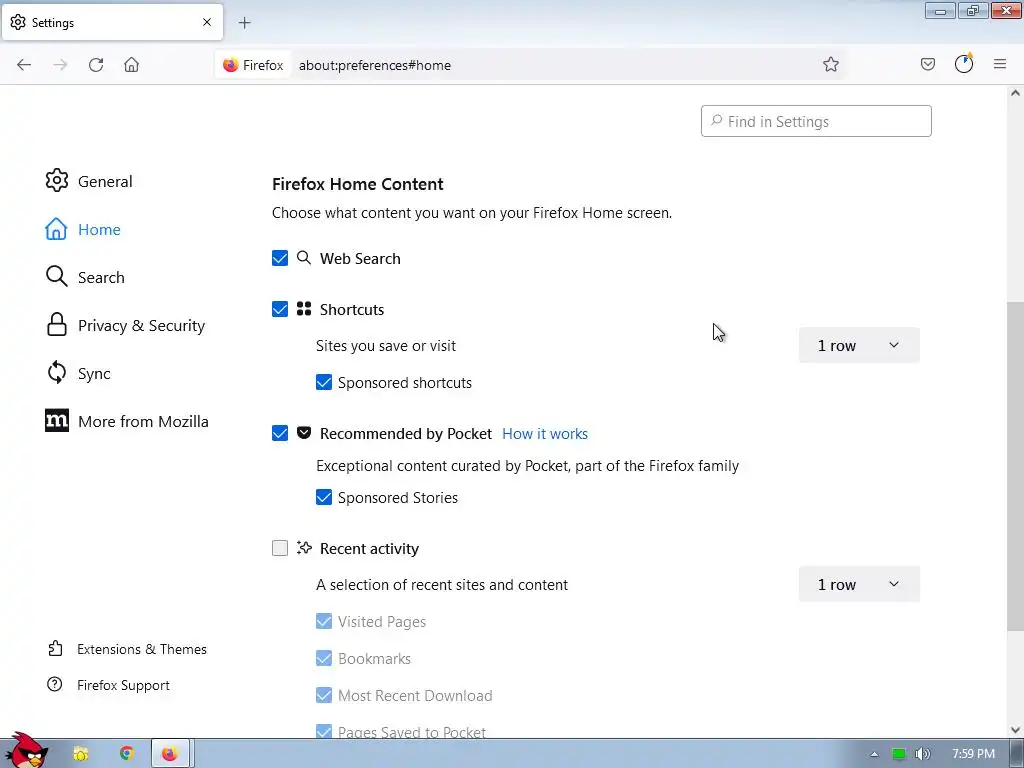Bookmark this page with the star icon
Screen dimensions: 1024x768
[831, 64]
